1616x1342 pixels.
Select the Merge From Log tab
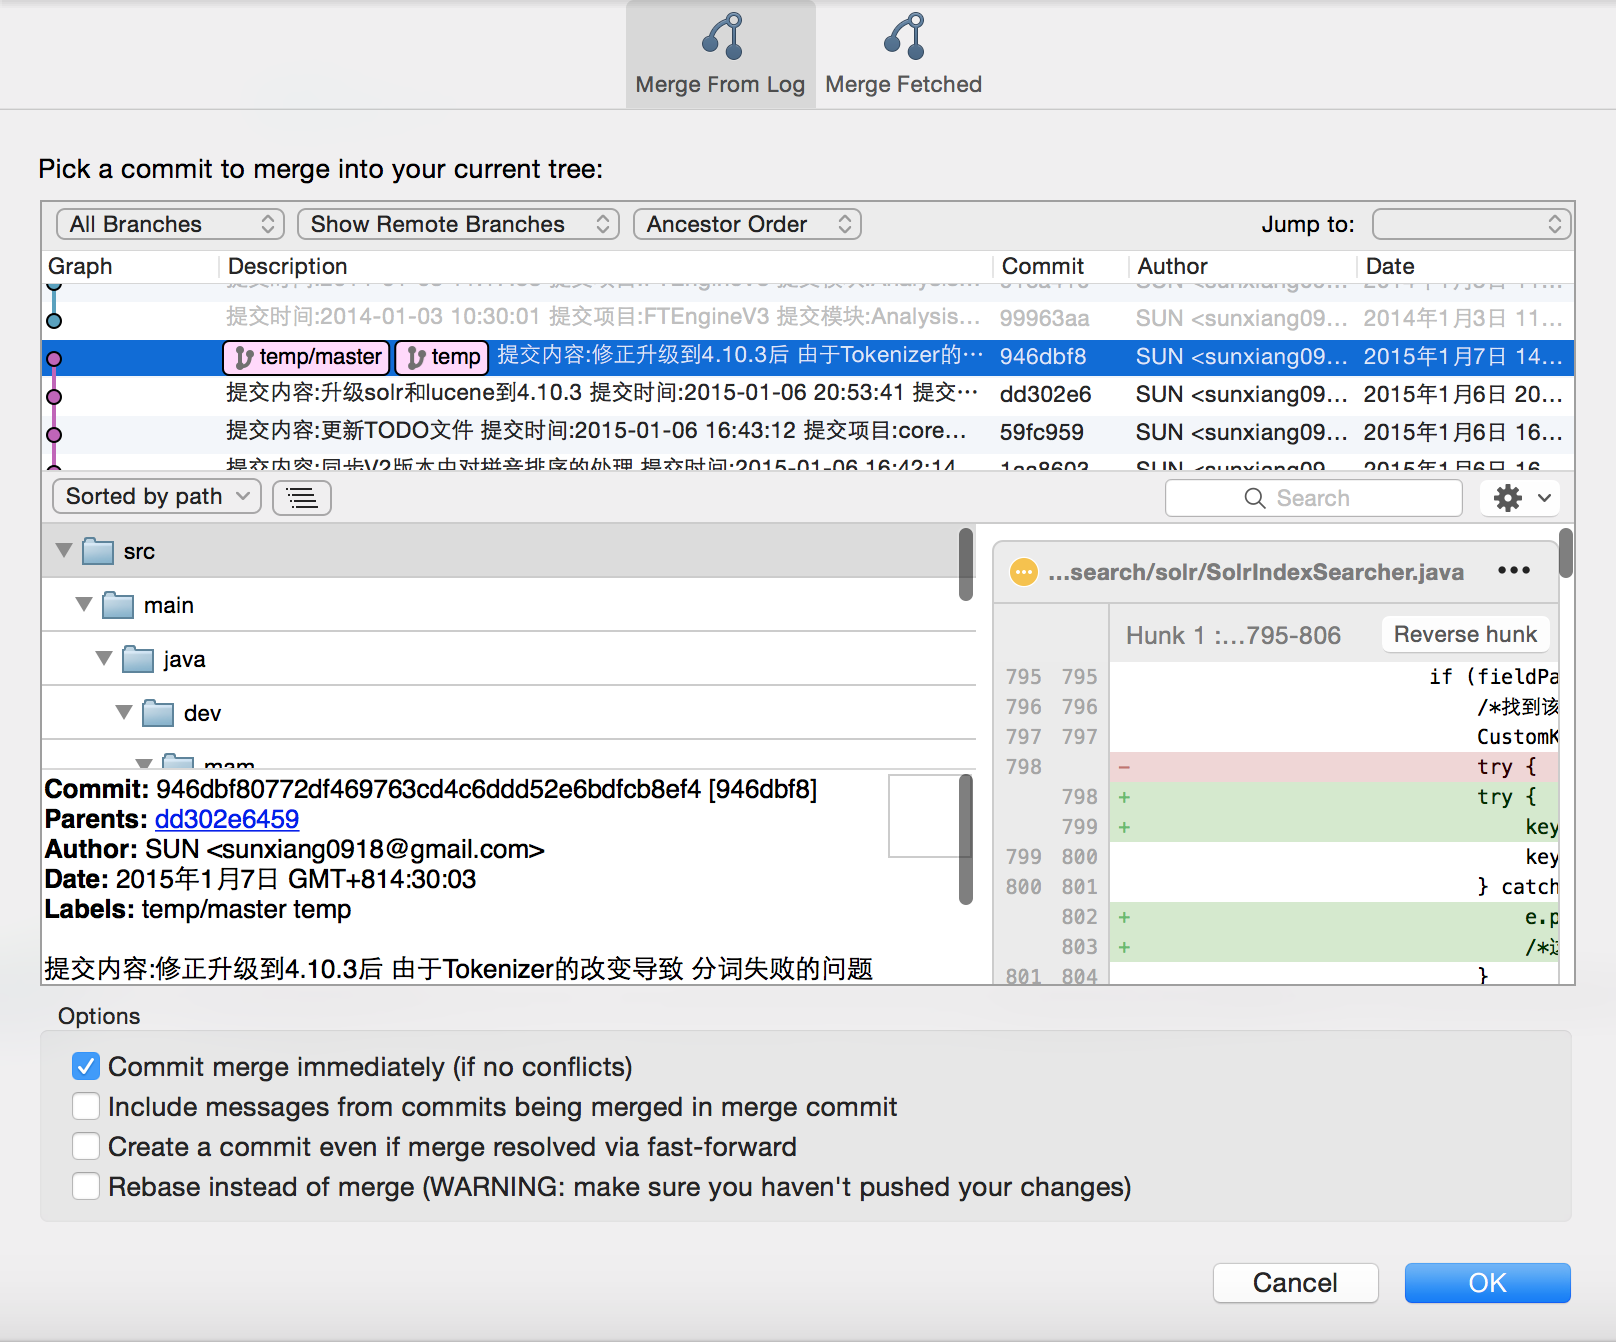(720, 56)
